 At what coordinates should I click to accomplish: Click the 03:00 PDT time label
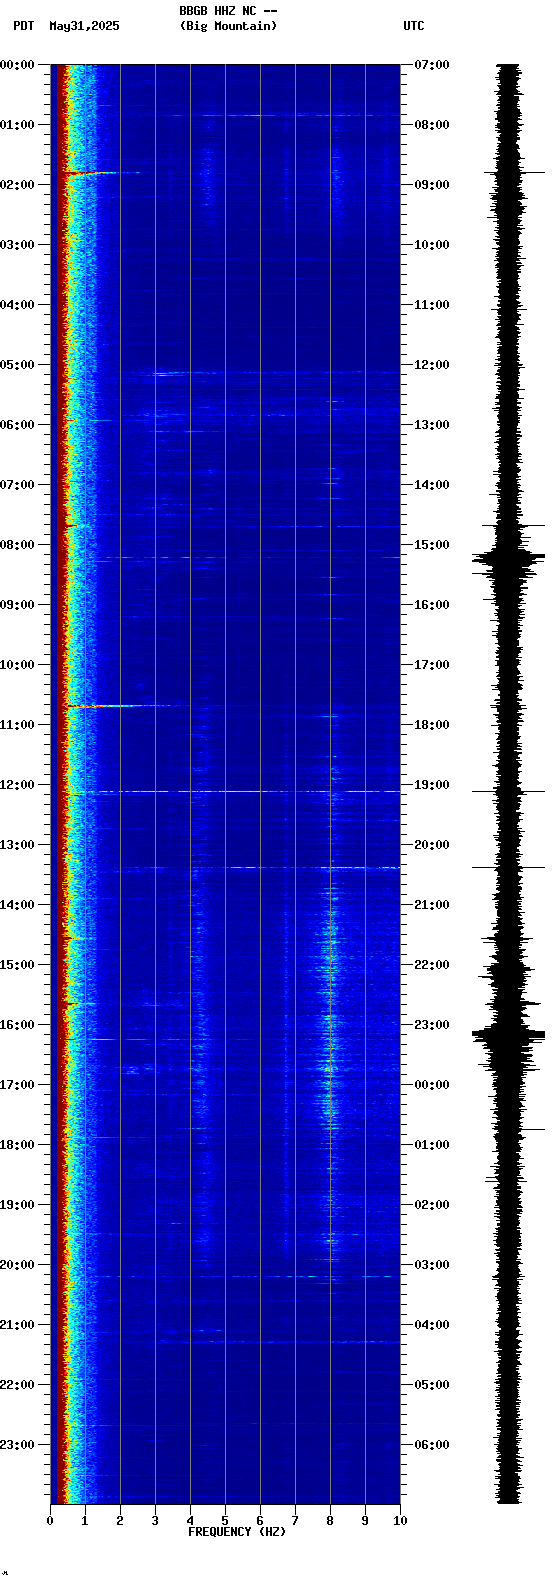(17, 245)
